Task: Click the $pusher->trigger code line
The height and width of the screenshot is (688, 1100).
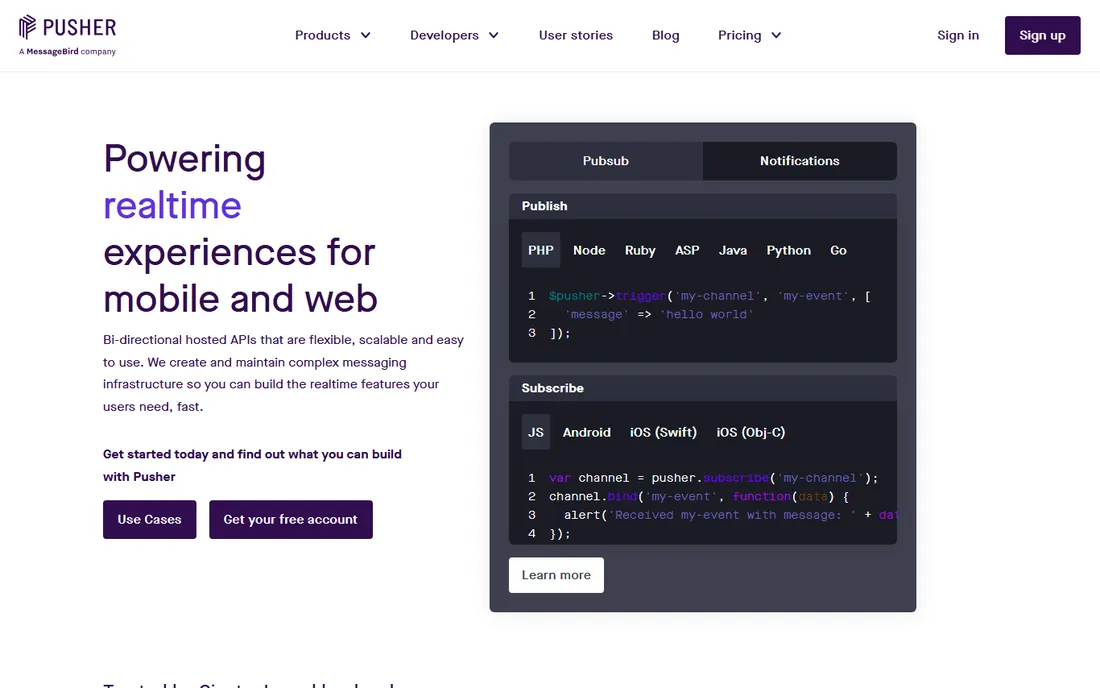Action: pos(709,296)
